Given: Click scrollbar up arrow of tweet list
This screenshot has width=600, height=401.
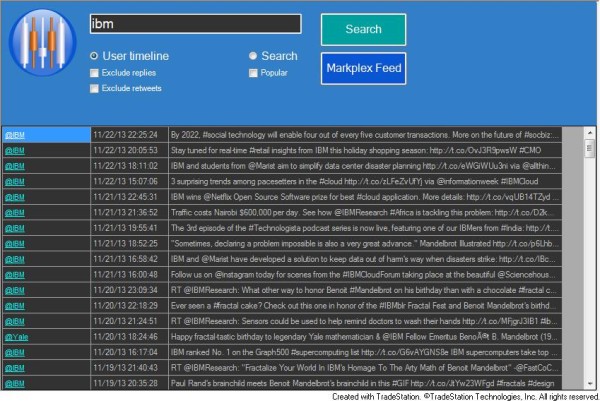Looking at the screenshot, I should pos(590,133).
